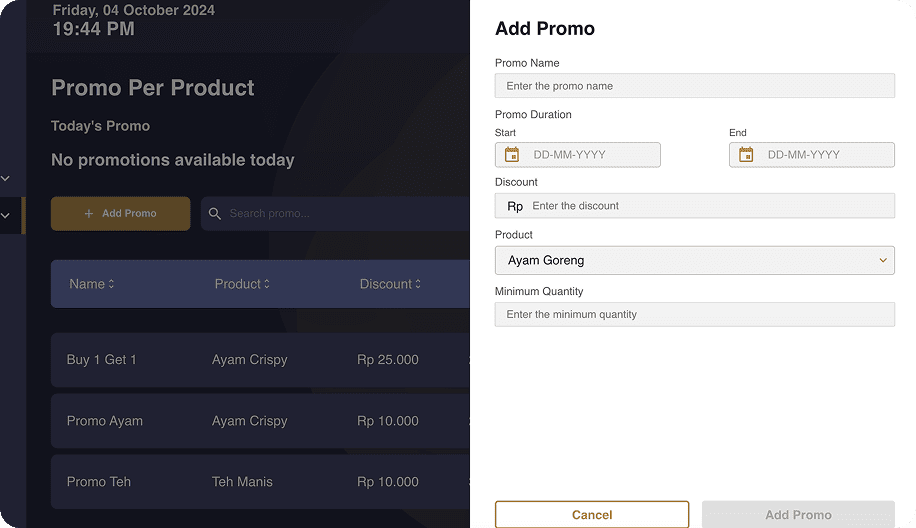Click the End date DD-MM-YYYY field

click(826, 155)
